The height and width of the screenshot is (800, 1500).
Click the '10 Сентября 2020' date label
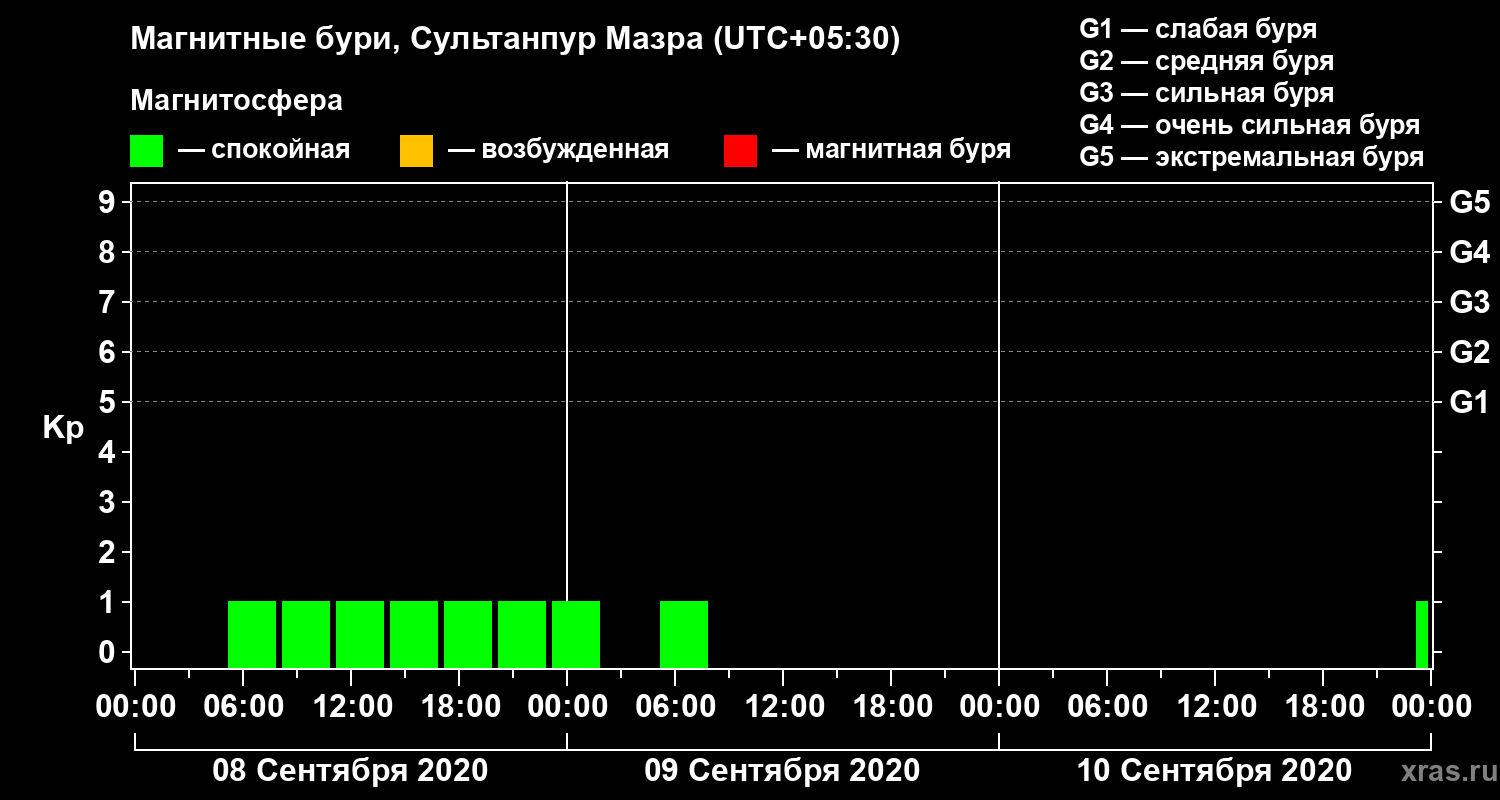(x=1214, y=771)
